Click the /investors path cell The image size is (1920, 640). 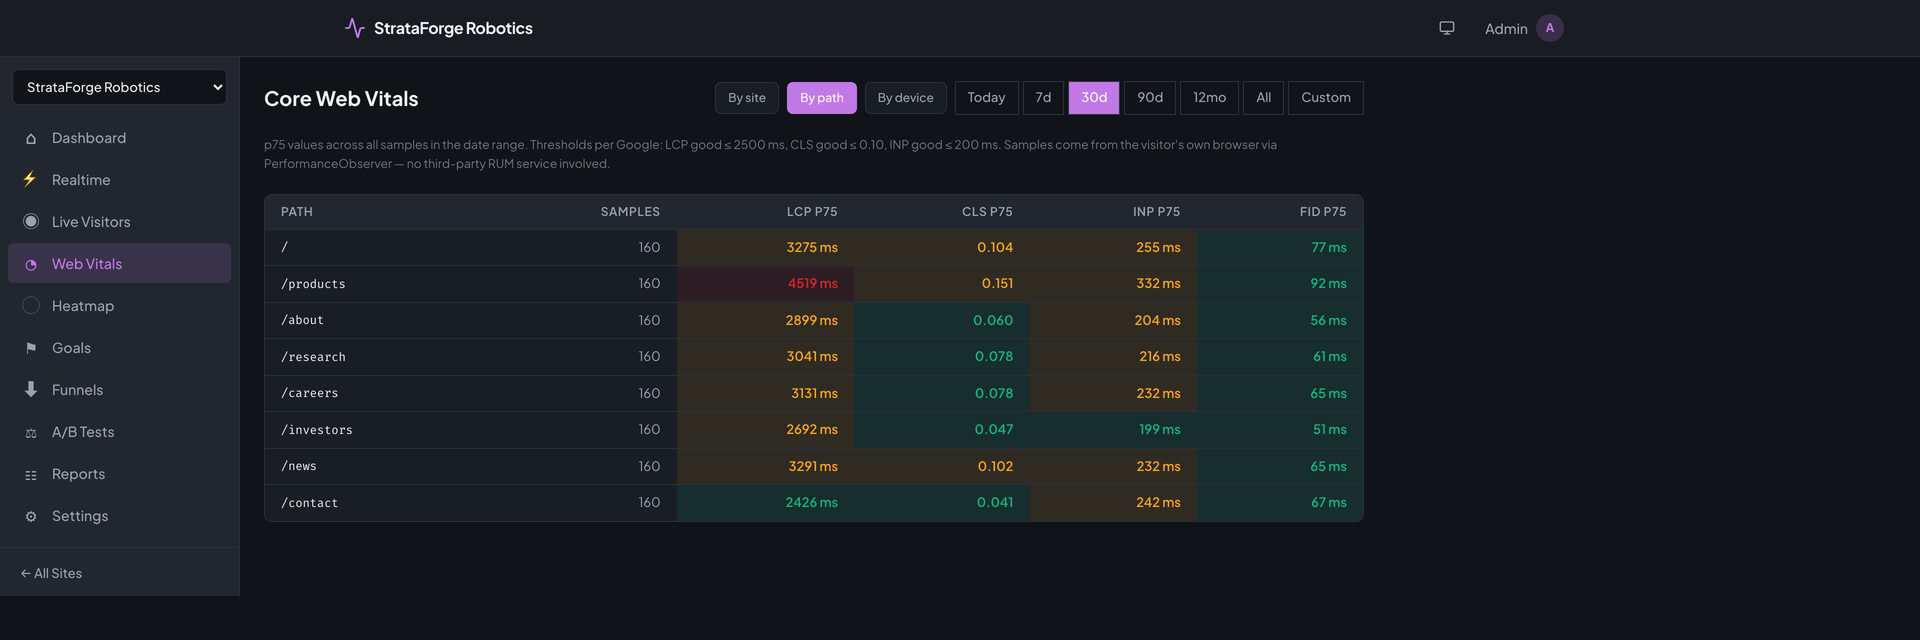317,430
